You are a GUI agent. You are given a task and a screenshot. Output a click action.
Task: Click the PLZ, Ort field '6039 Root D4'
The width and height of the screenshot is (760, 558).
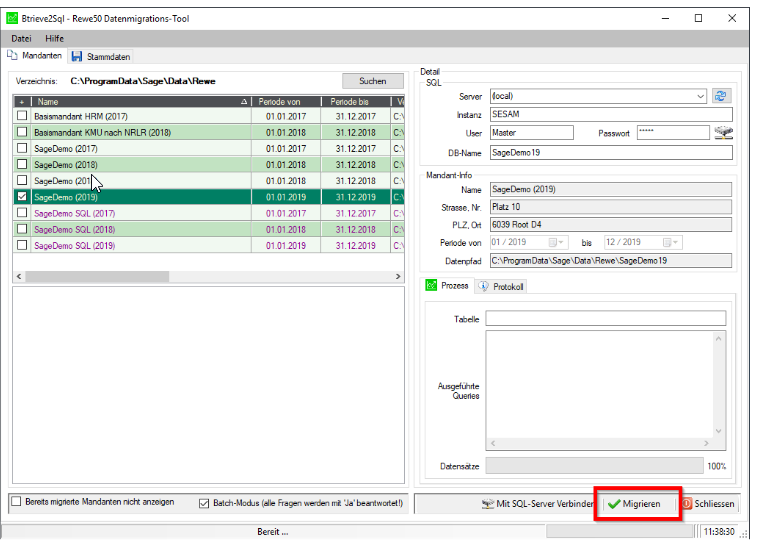611,224
